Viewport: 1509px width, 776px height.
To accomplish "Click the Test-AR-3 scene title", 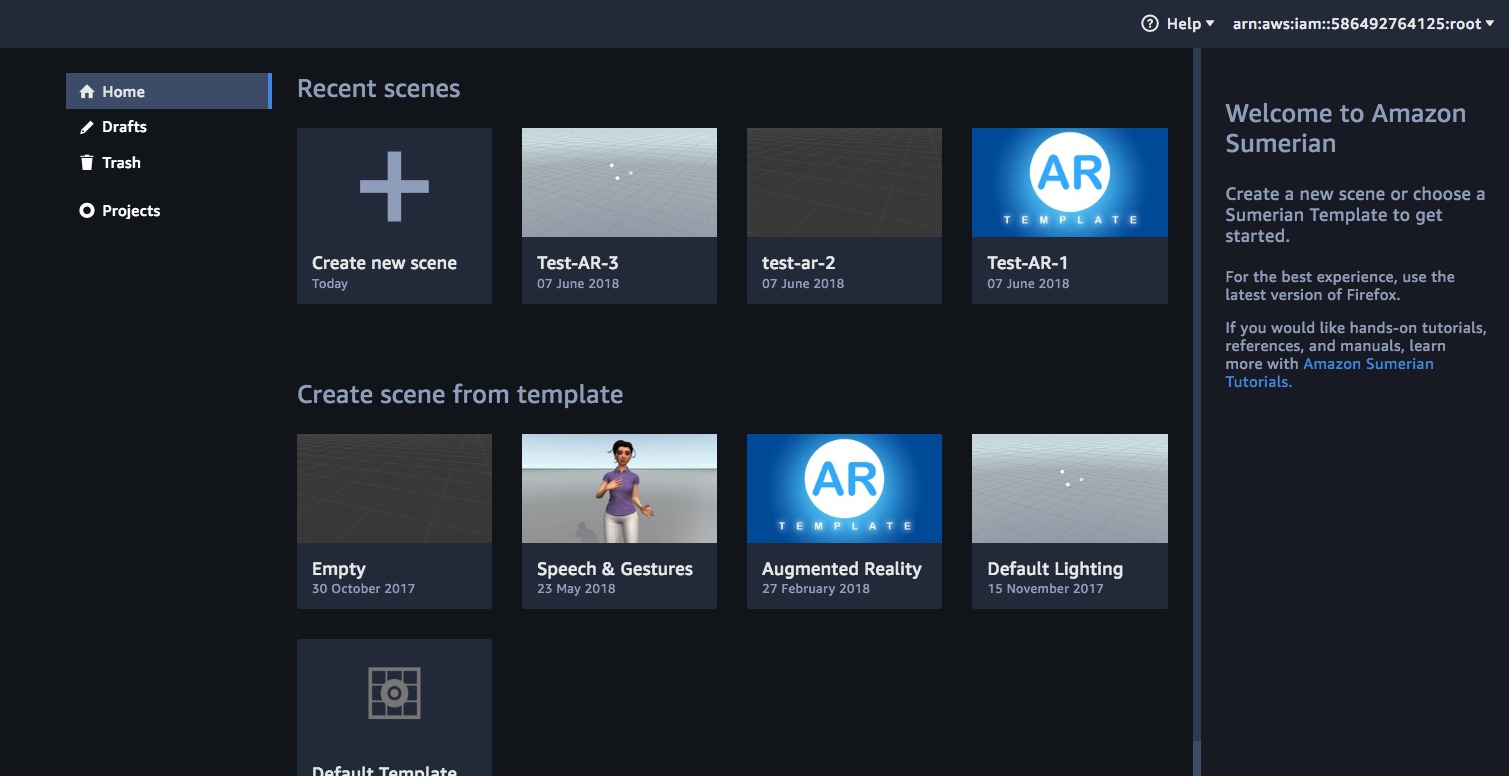I will click(x=578, y=263).
